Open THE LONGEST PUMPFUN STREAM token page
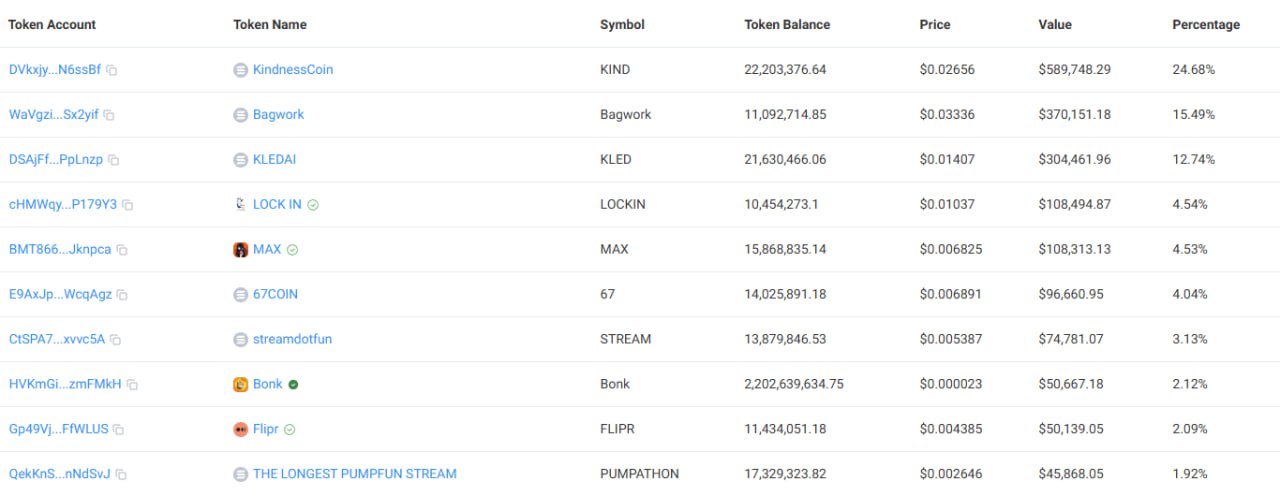This screenshot has height=496, width=1280. click(355, 475)
